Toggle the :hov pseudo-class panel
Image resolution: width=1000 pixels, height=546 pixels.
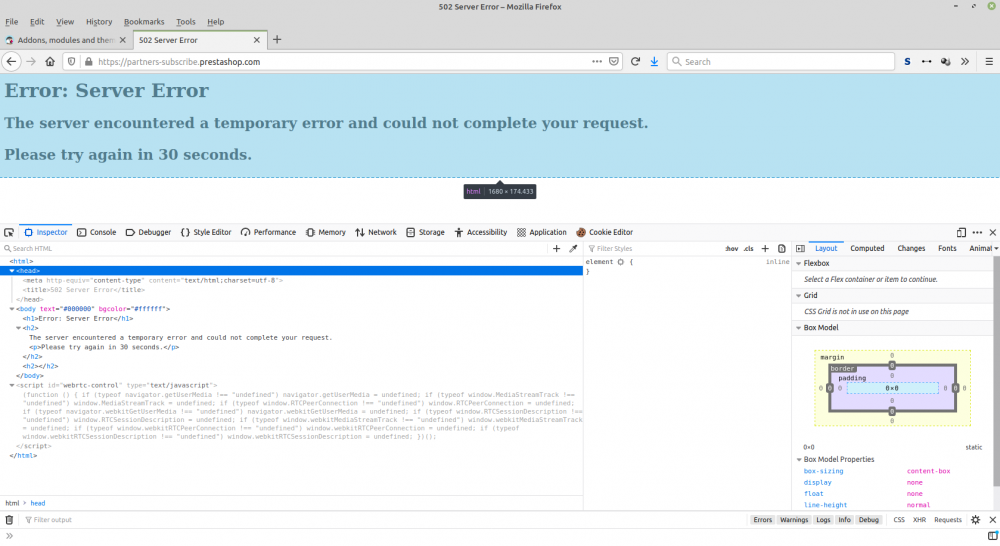coord(732,249)
